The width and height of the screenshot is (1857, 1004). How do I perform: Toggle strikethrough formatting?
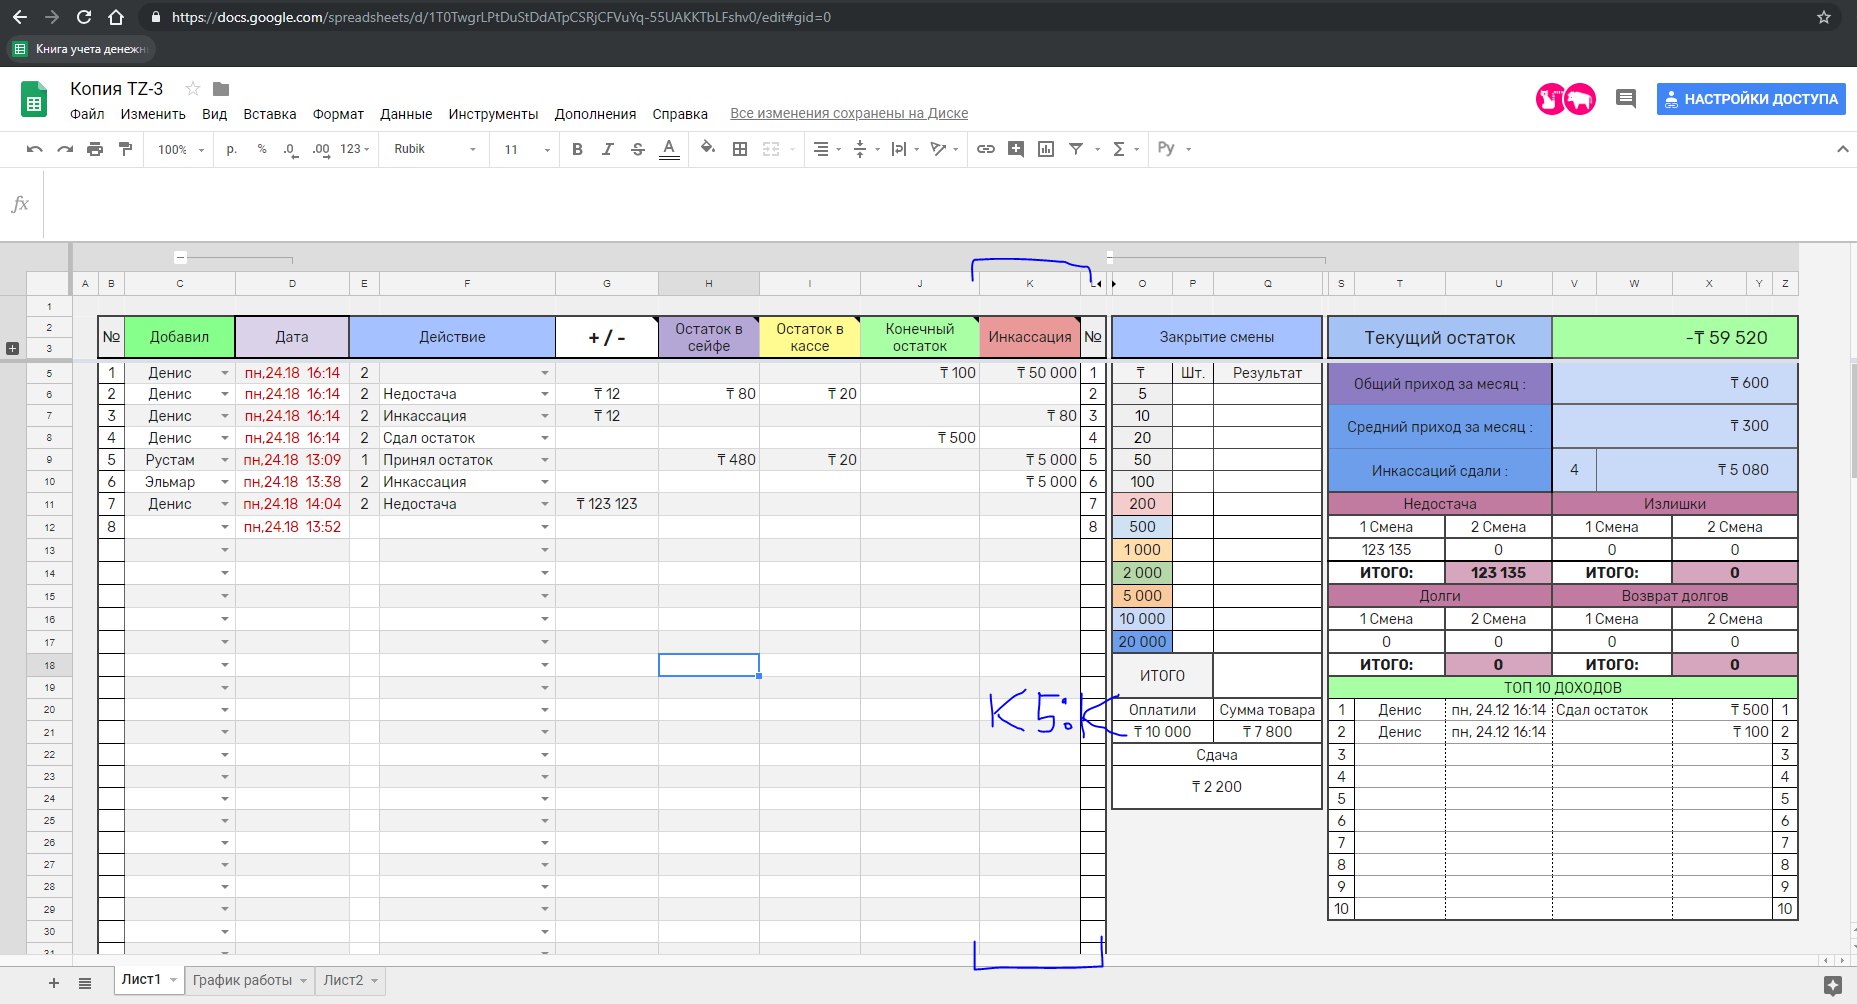coord(638,149)
